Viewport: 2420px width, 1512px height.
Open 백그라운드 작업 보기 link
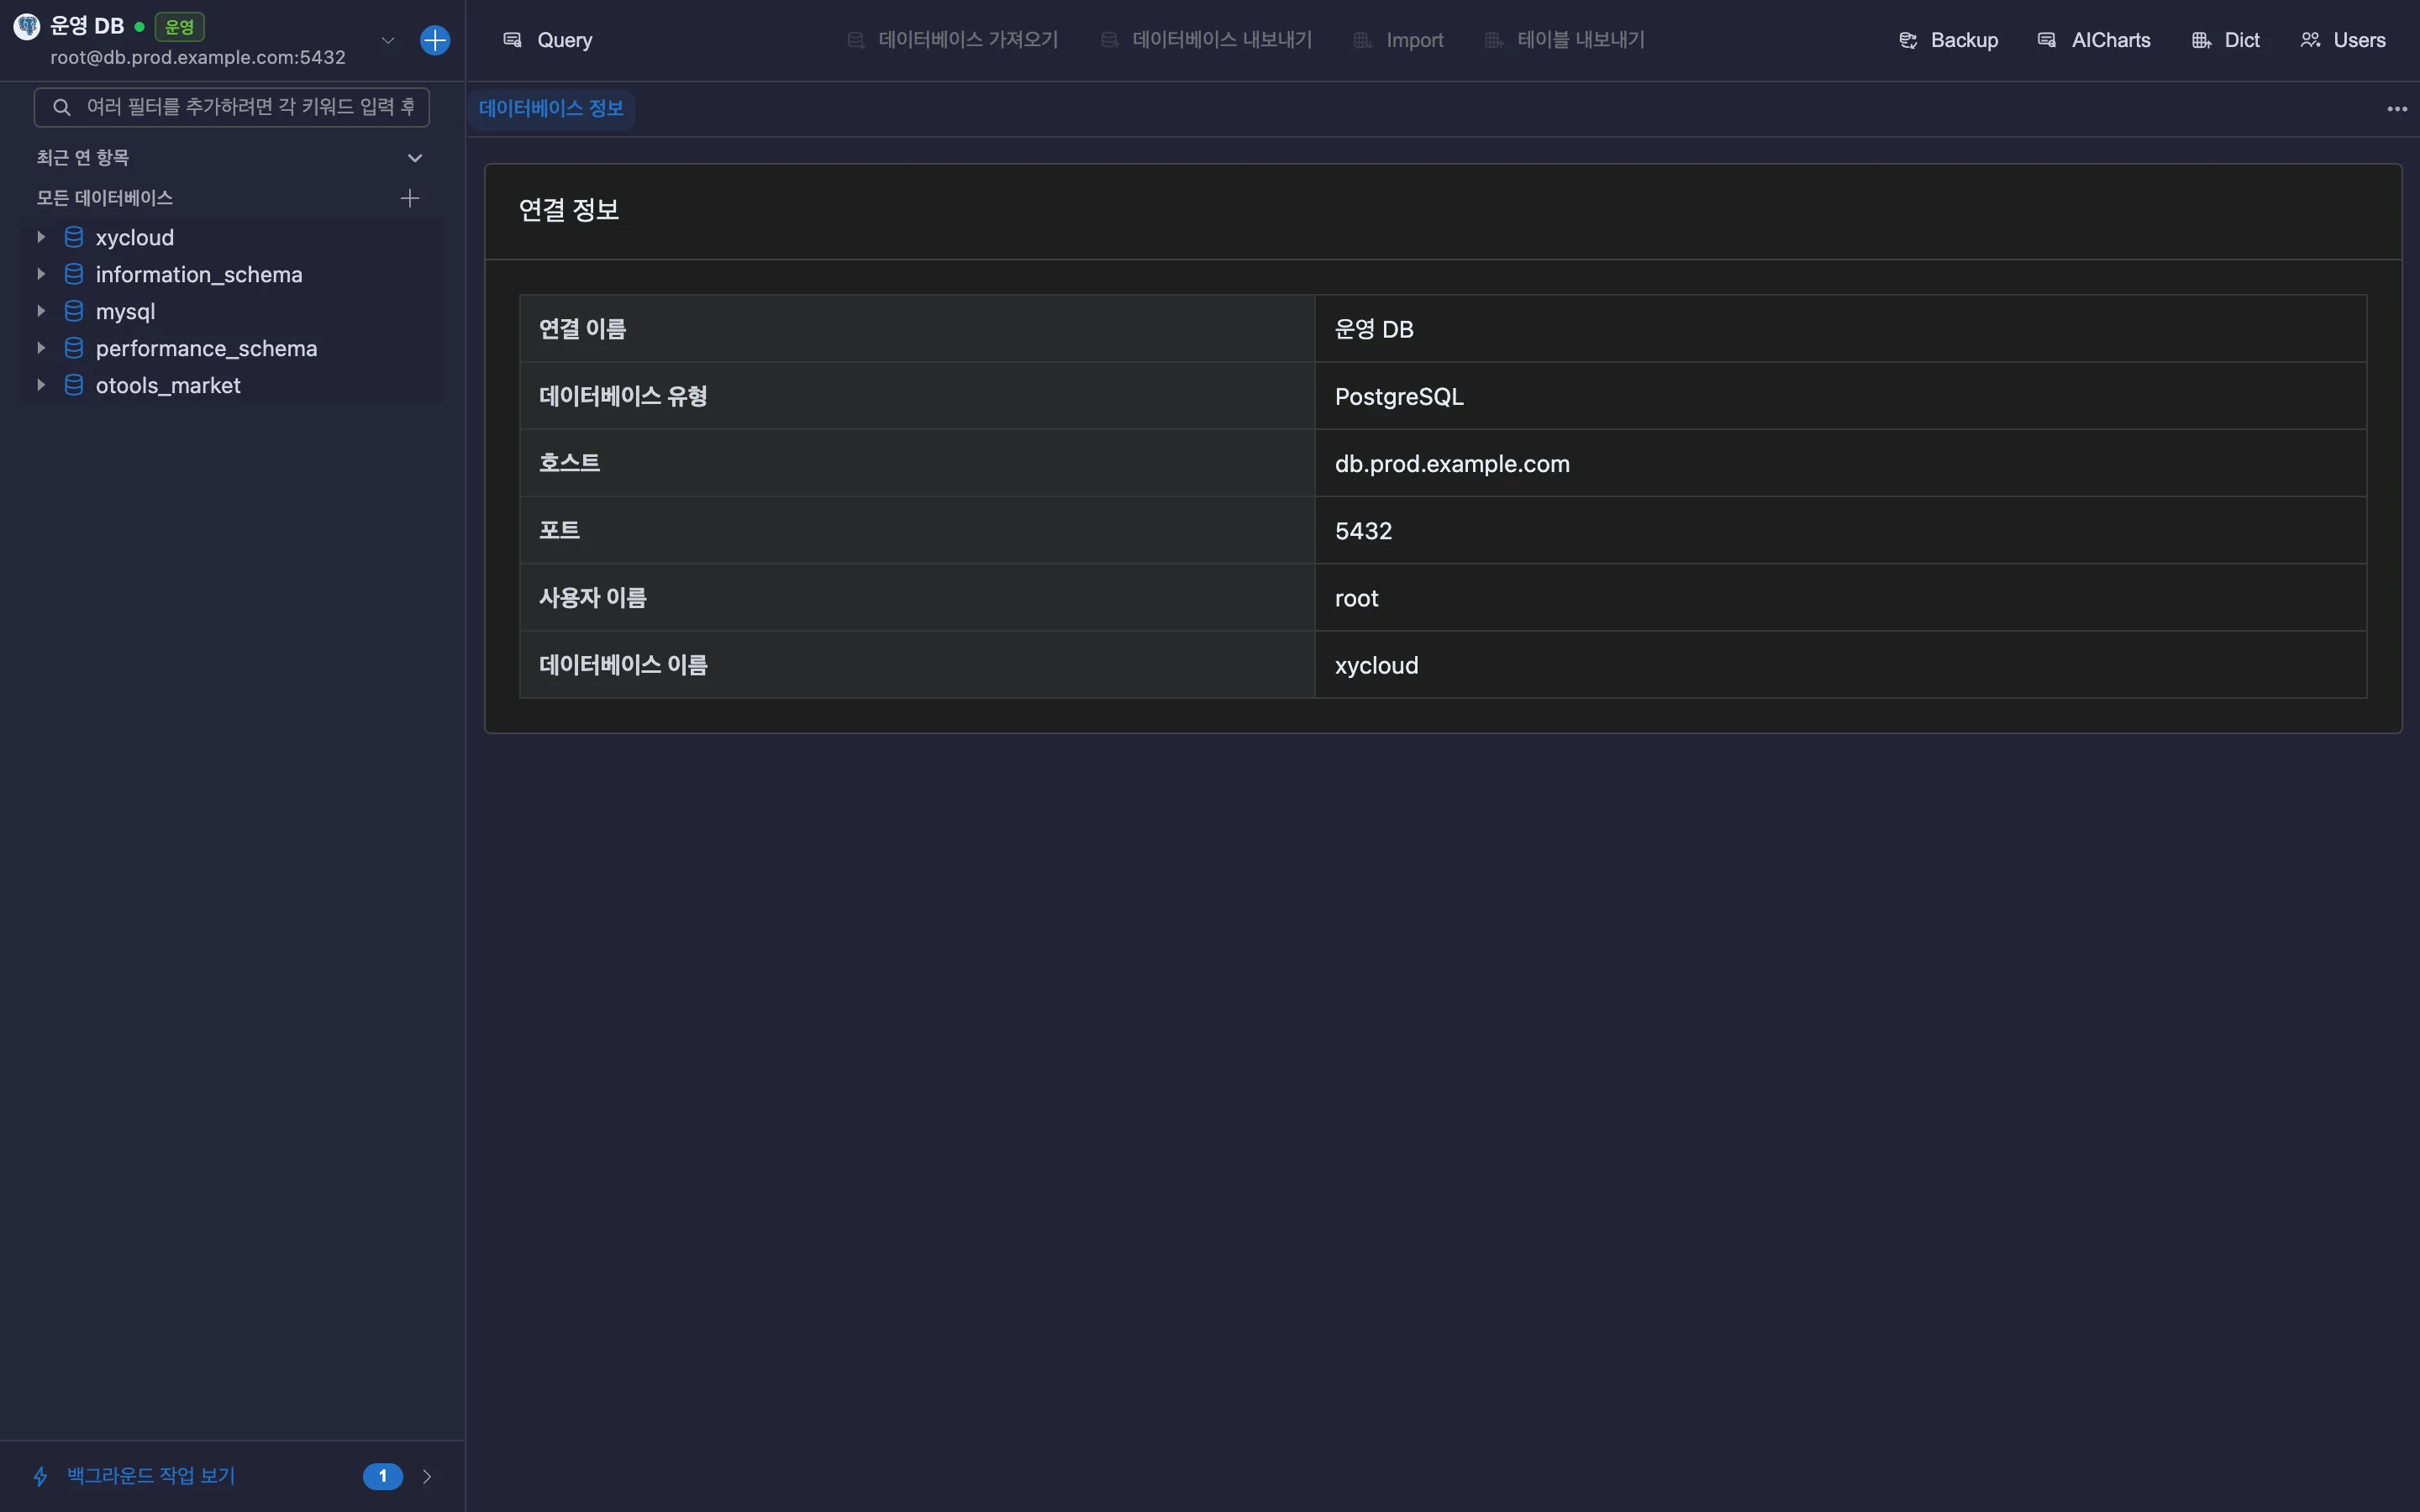pos(151,1476)
